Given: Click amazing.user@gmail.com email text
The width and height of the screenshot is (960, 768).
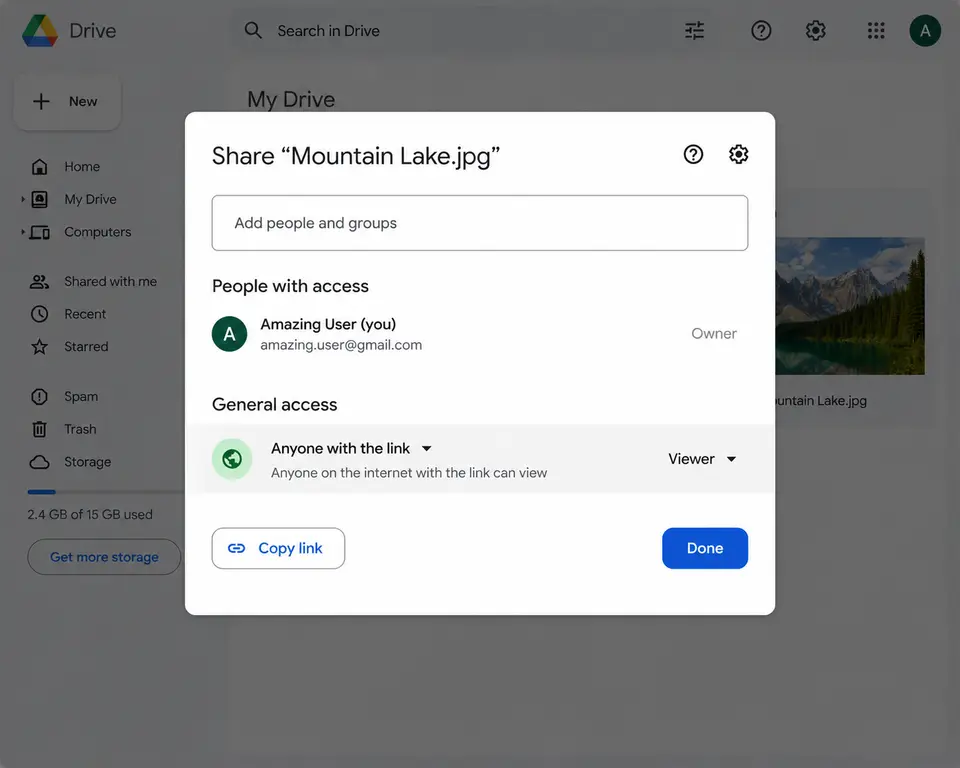Looking at the screenshot, I should tap(341, 345).
